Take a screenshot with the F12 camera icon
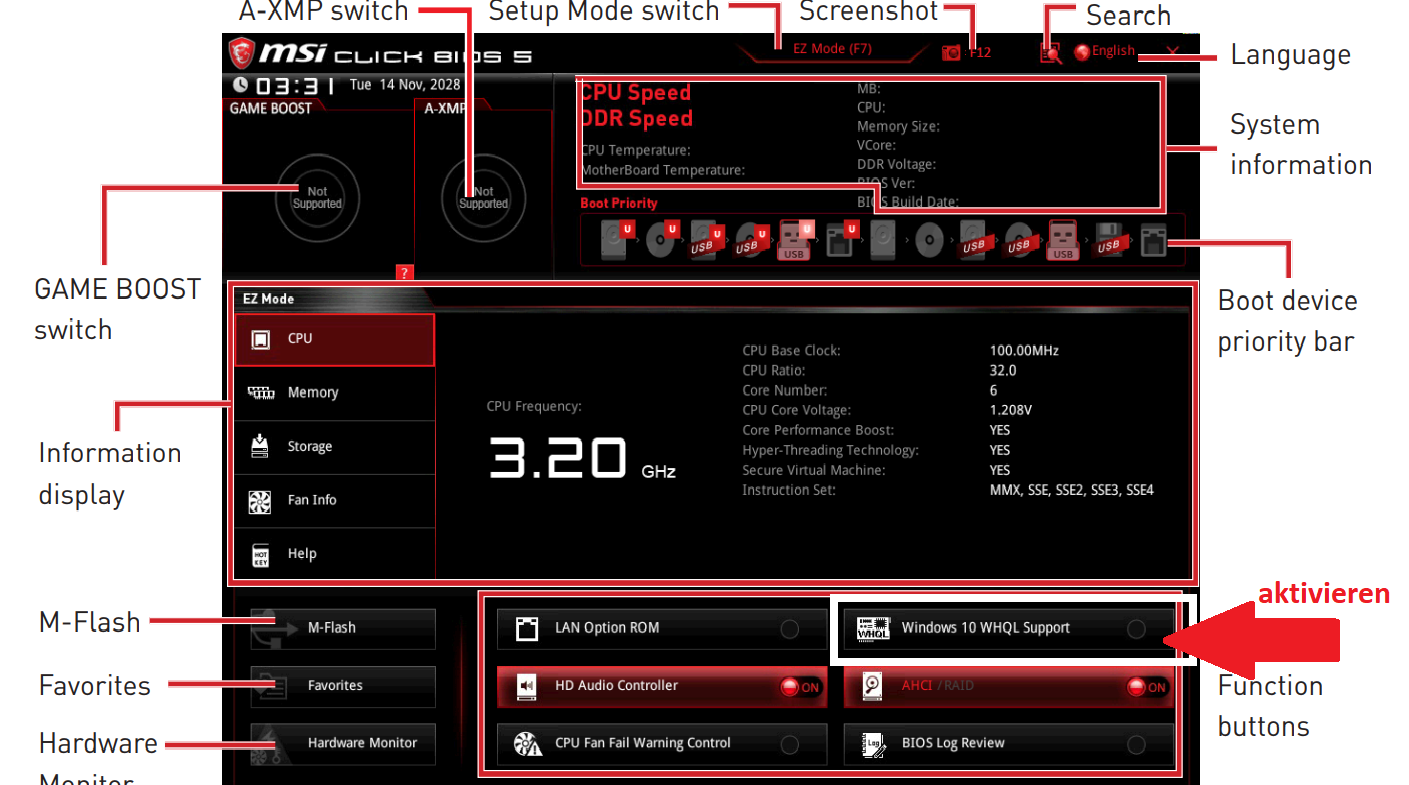This screenshot has height=785, width=1409. (x=951, y=52)
